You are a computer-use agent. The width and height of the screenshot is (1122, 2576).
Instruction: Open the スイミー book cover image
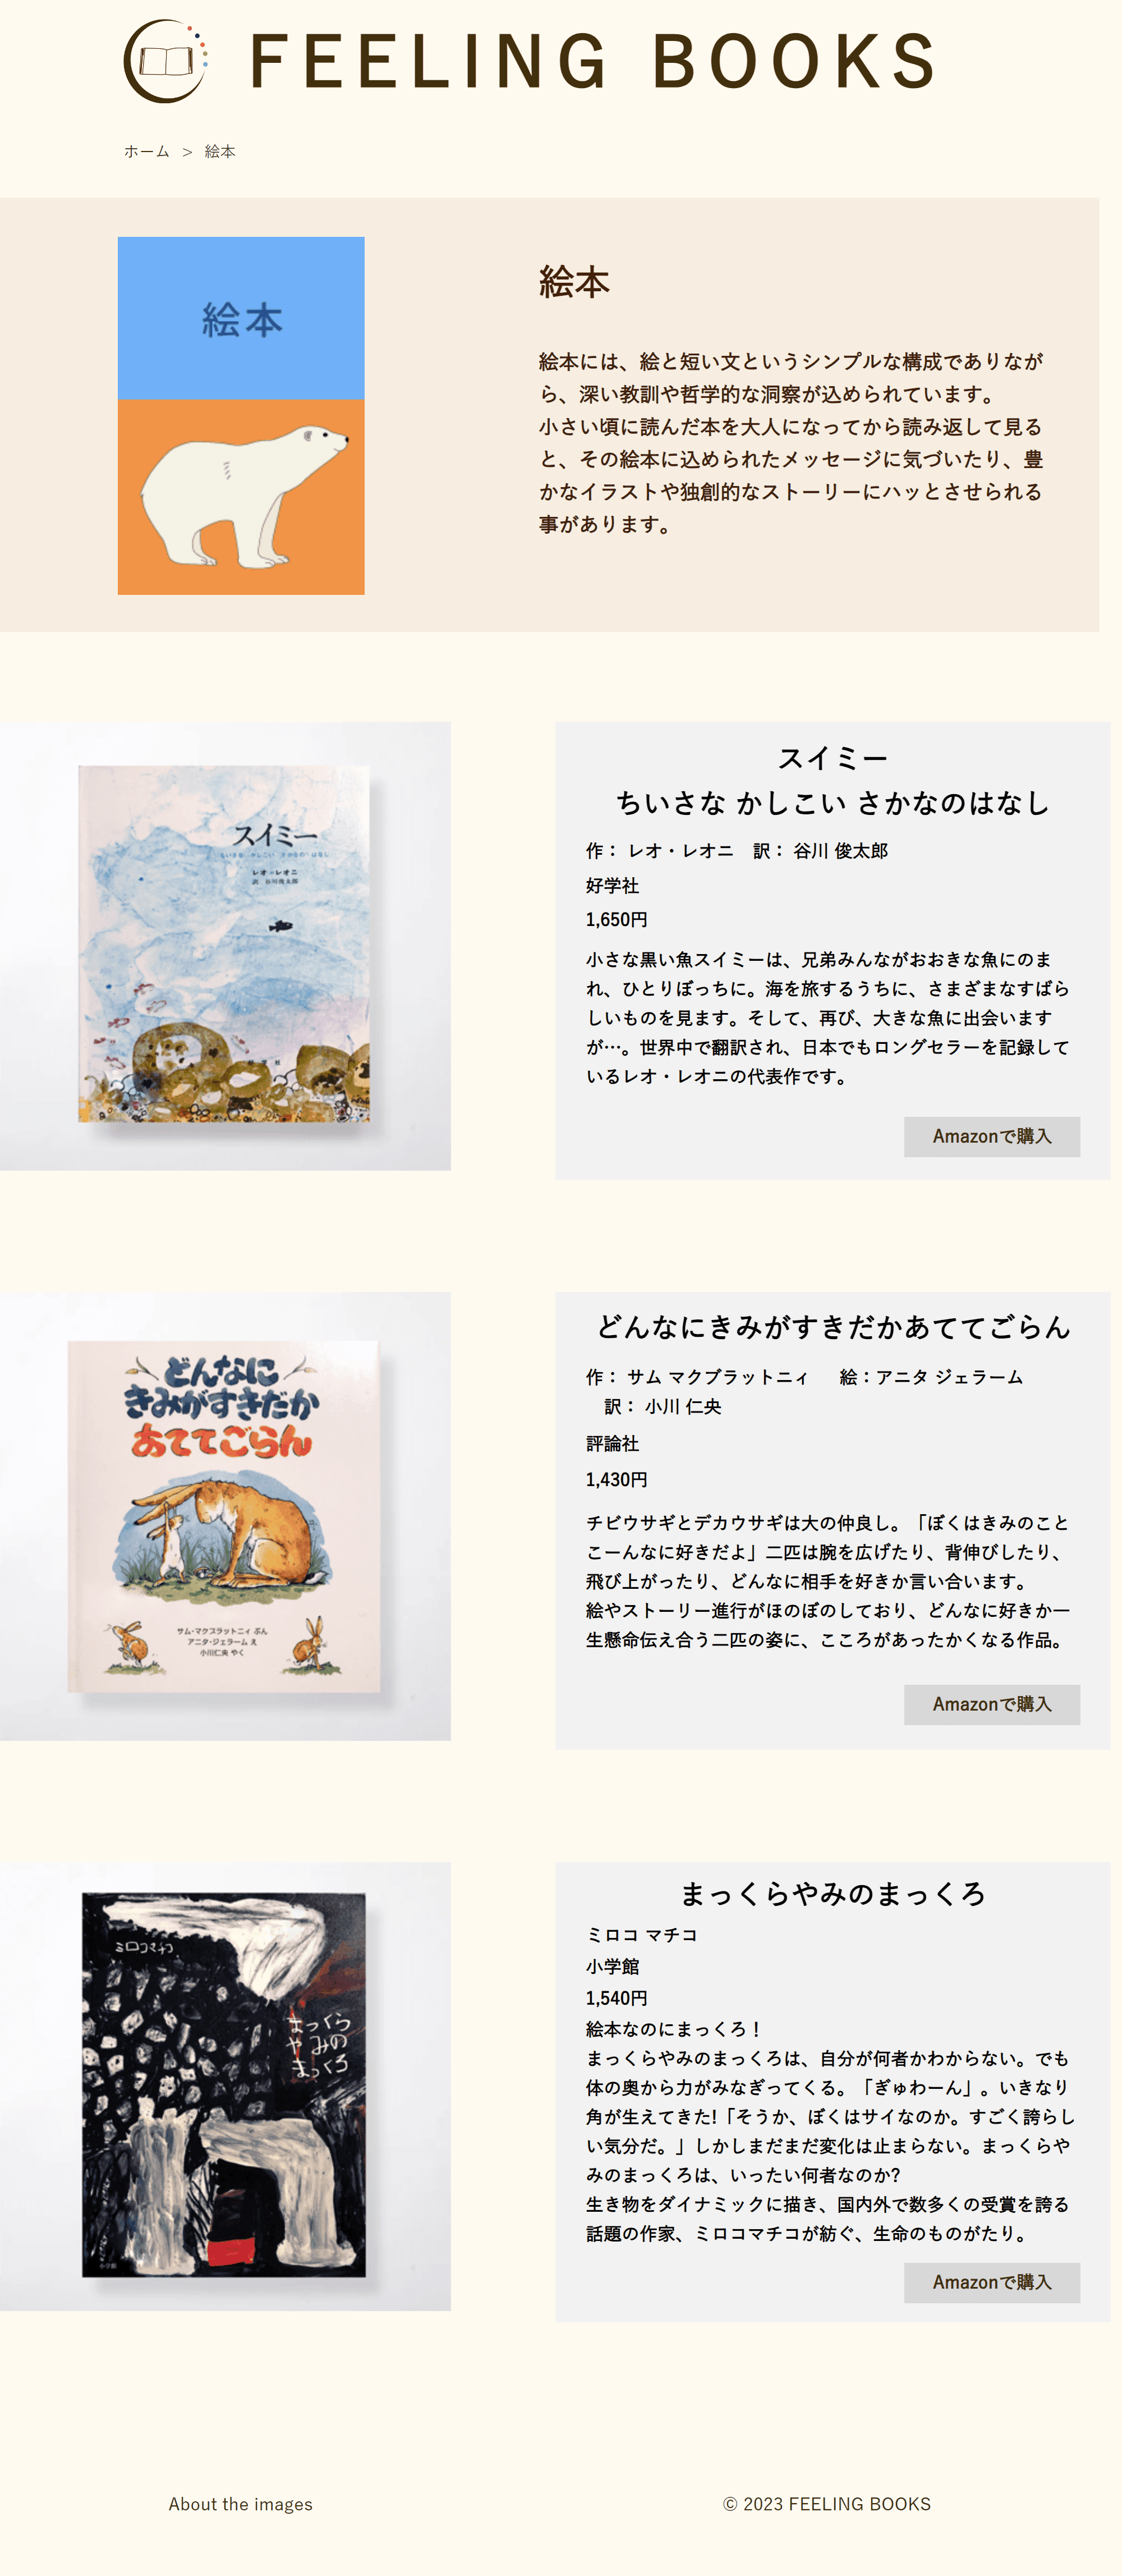click(x=225, y=946)
